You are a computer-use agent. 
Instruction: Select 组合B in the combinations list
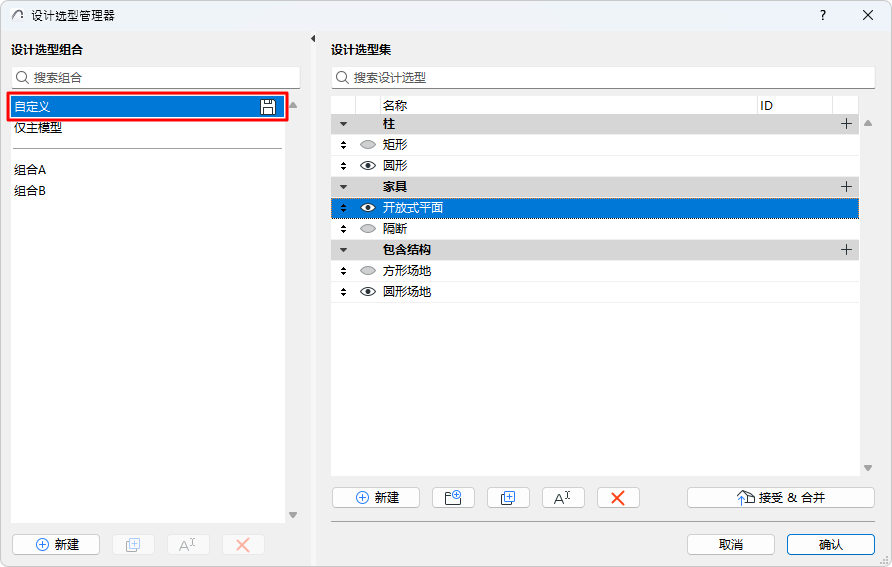(147, 191)
